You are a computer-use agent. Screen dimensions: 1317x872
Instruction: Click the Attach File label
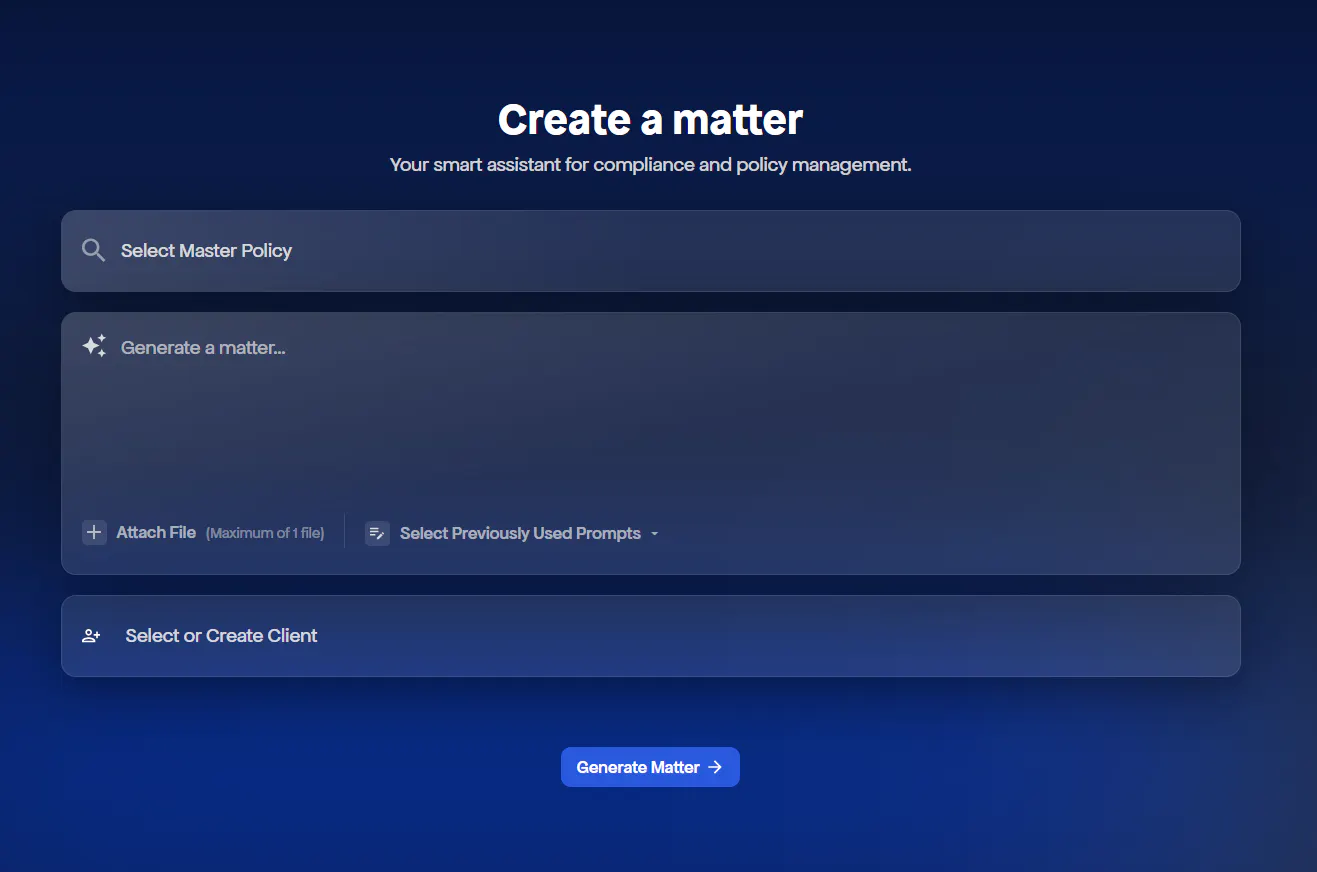pyautogui.click(x=156, y=532)
